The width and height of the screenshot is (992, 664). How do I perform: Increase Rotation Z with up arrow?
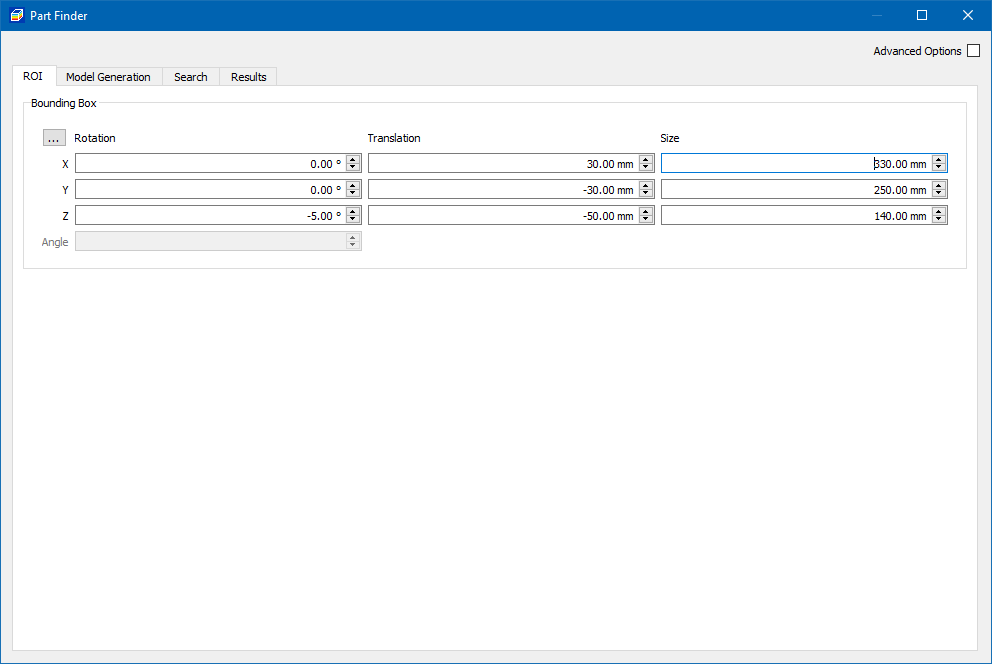(x=353, y=211)
